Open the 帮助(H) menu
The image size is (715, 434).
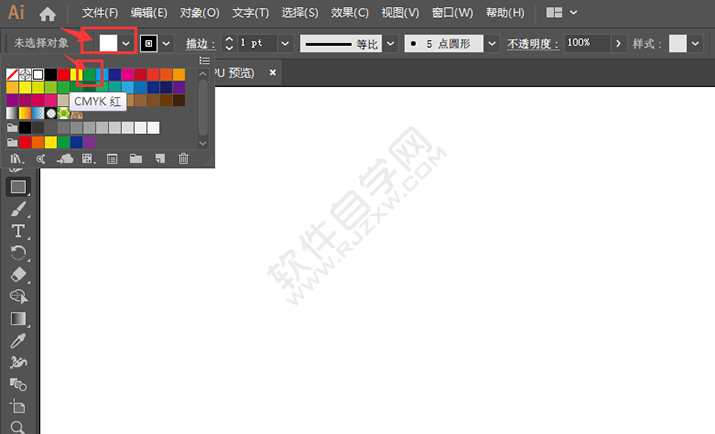point(505,13)
